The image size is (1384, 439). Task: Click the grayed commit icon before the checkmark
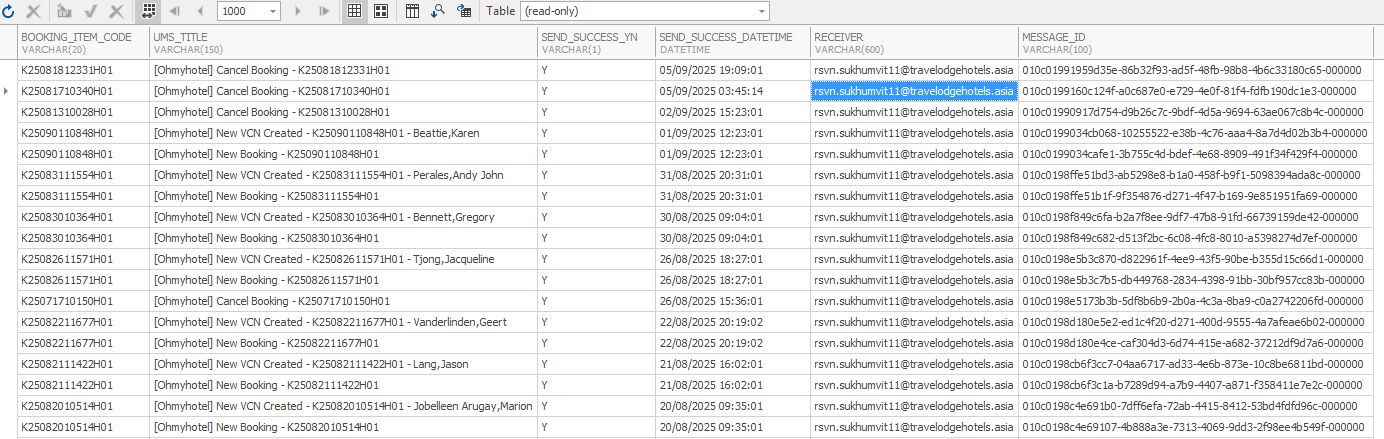[65, 11]
